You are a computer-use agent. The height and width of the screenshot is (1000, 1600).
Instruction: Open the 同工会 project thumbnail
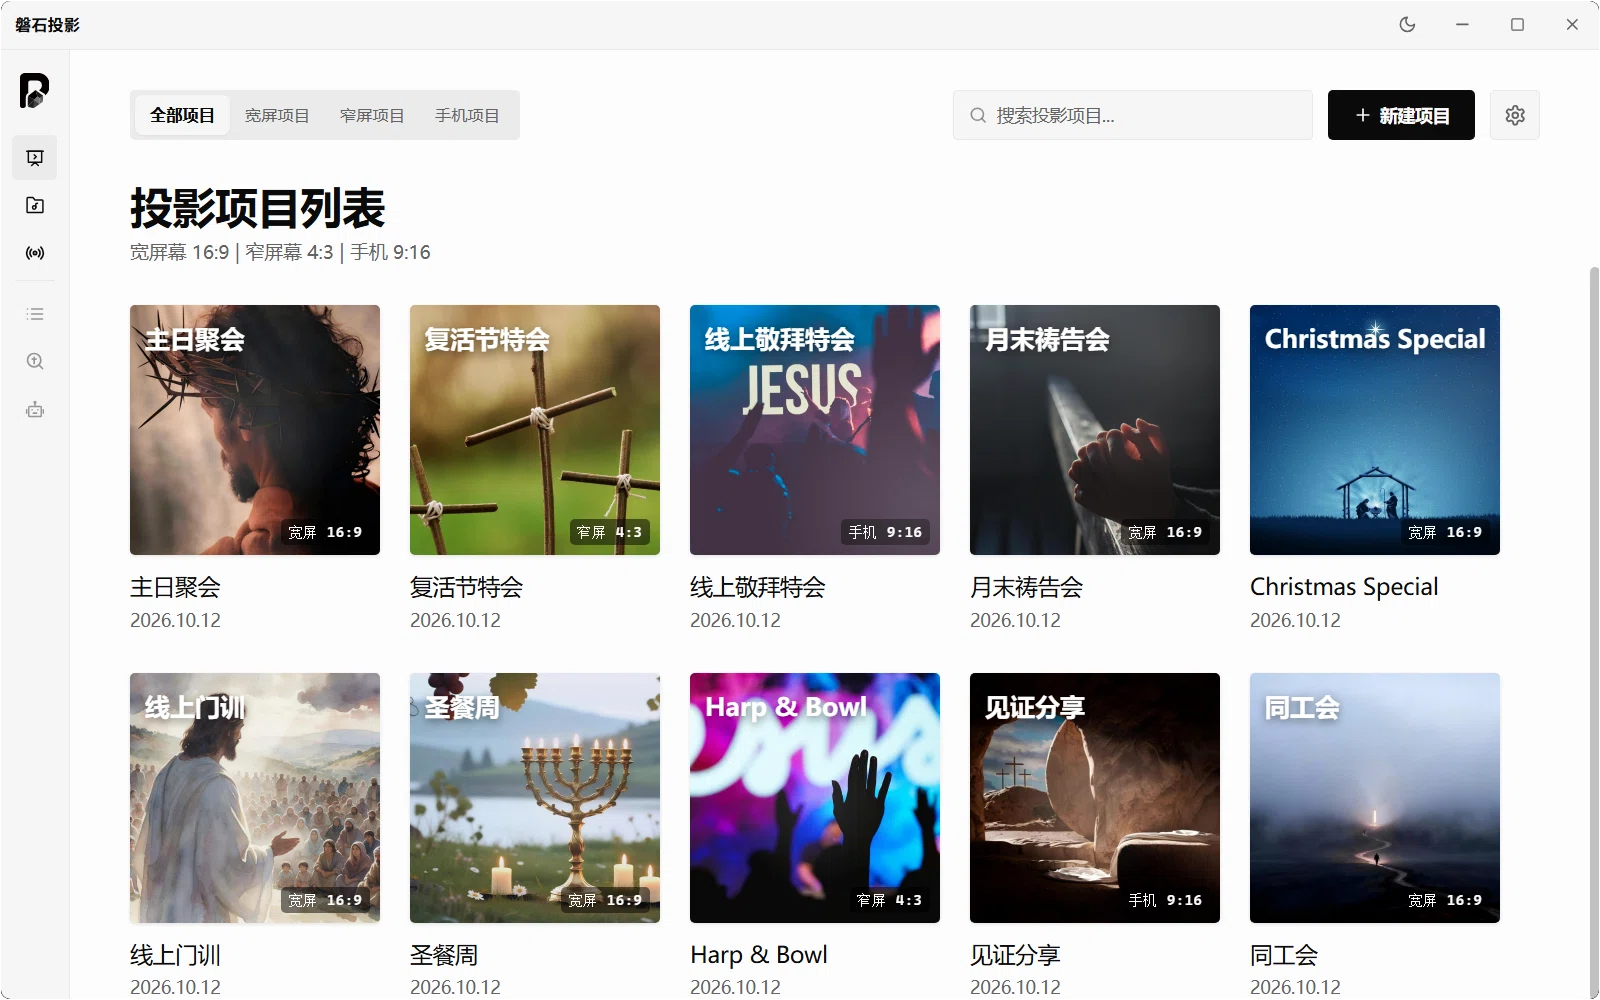pos(1375,798)
